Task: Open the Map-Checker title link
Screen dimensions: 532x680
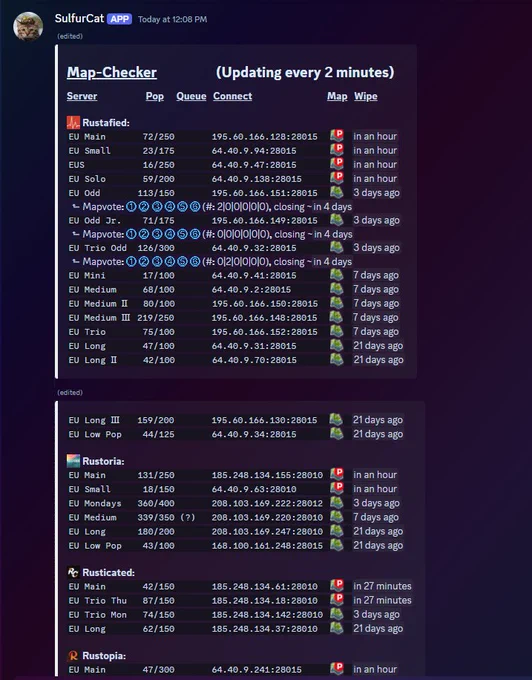Action: point(112,72)
